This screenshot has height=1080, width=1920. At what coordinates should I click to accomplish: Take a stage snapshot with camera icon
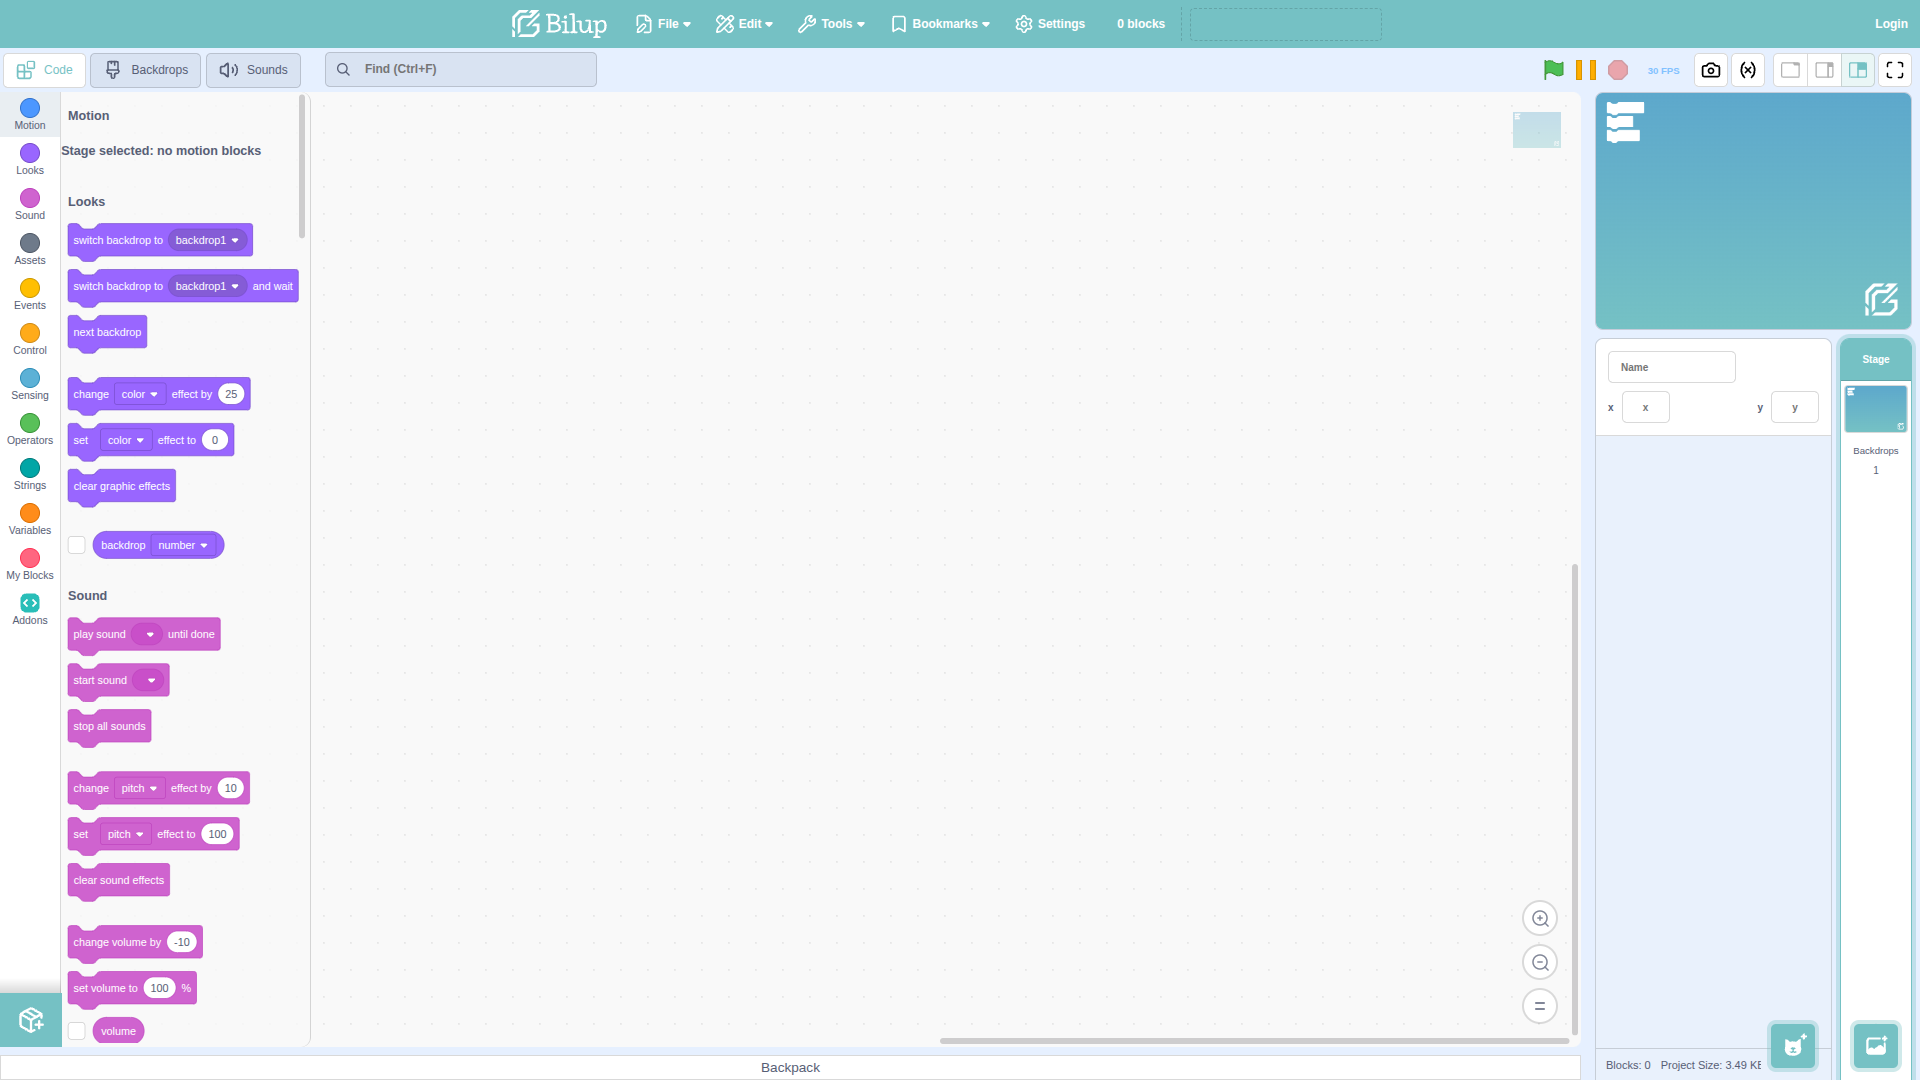(1711, 70)
